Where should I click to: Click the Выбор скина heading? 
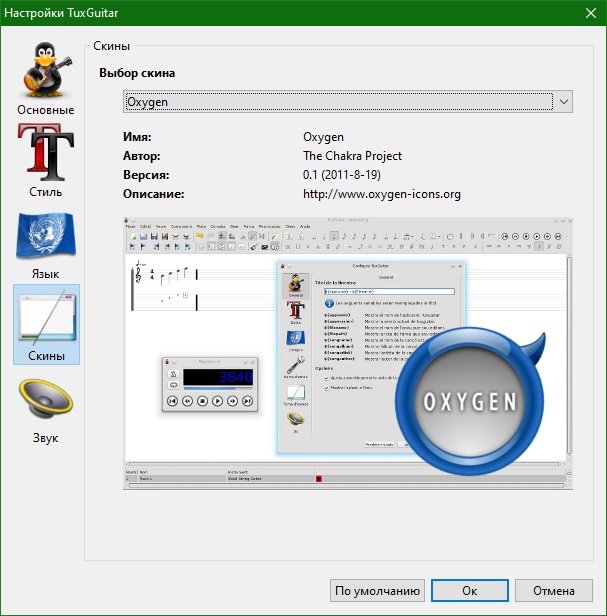point(137,73)
